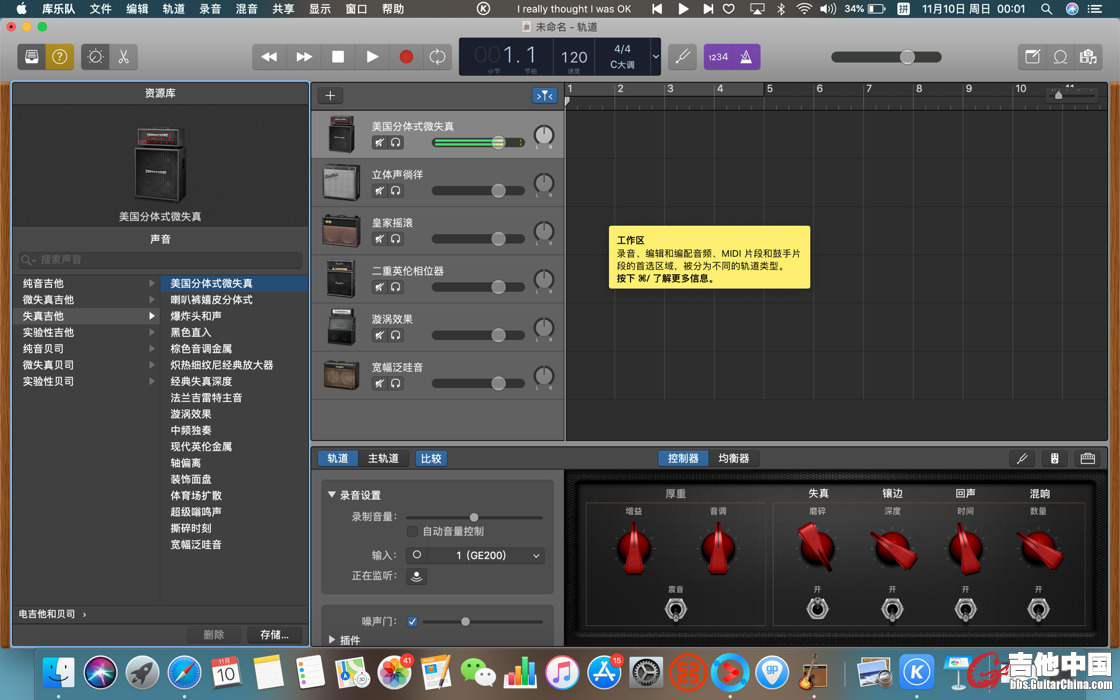Open the LCD display mode dropdown arrow
The image size is (1120, 700).
pyautogui.click(x=655, y=56)
